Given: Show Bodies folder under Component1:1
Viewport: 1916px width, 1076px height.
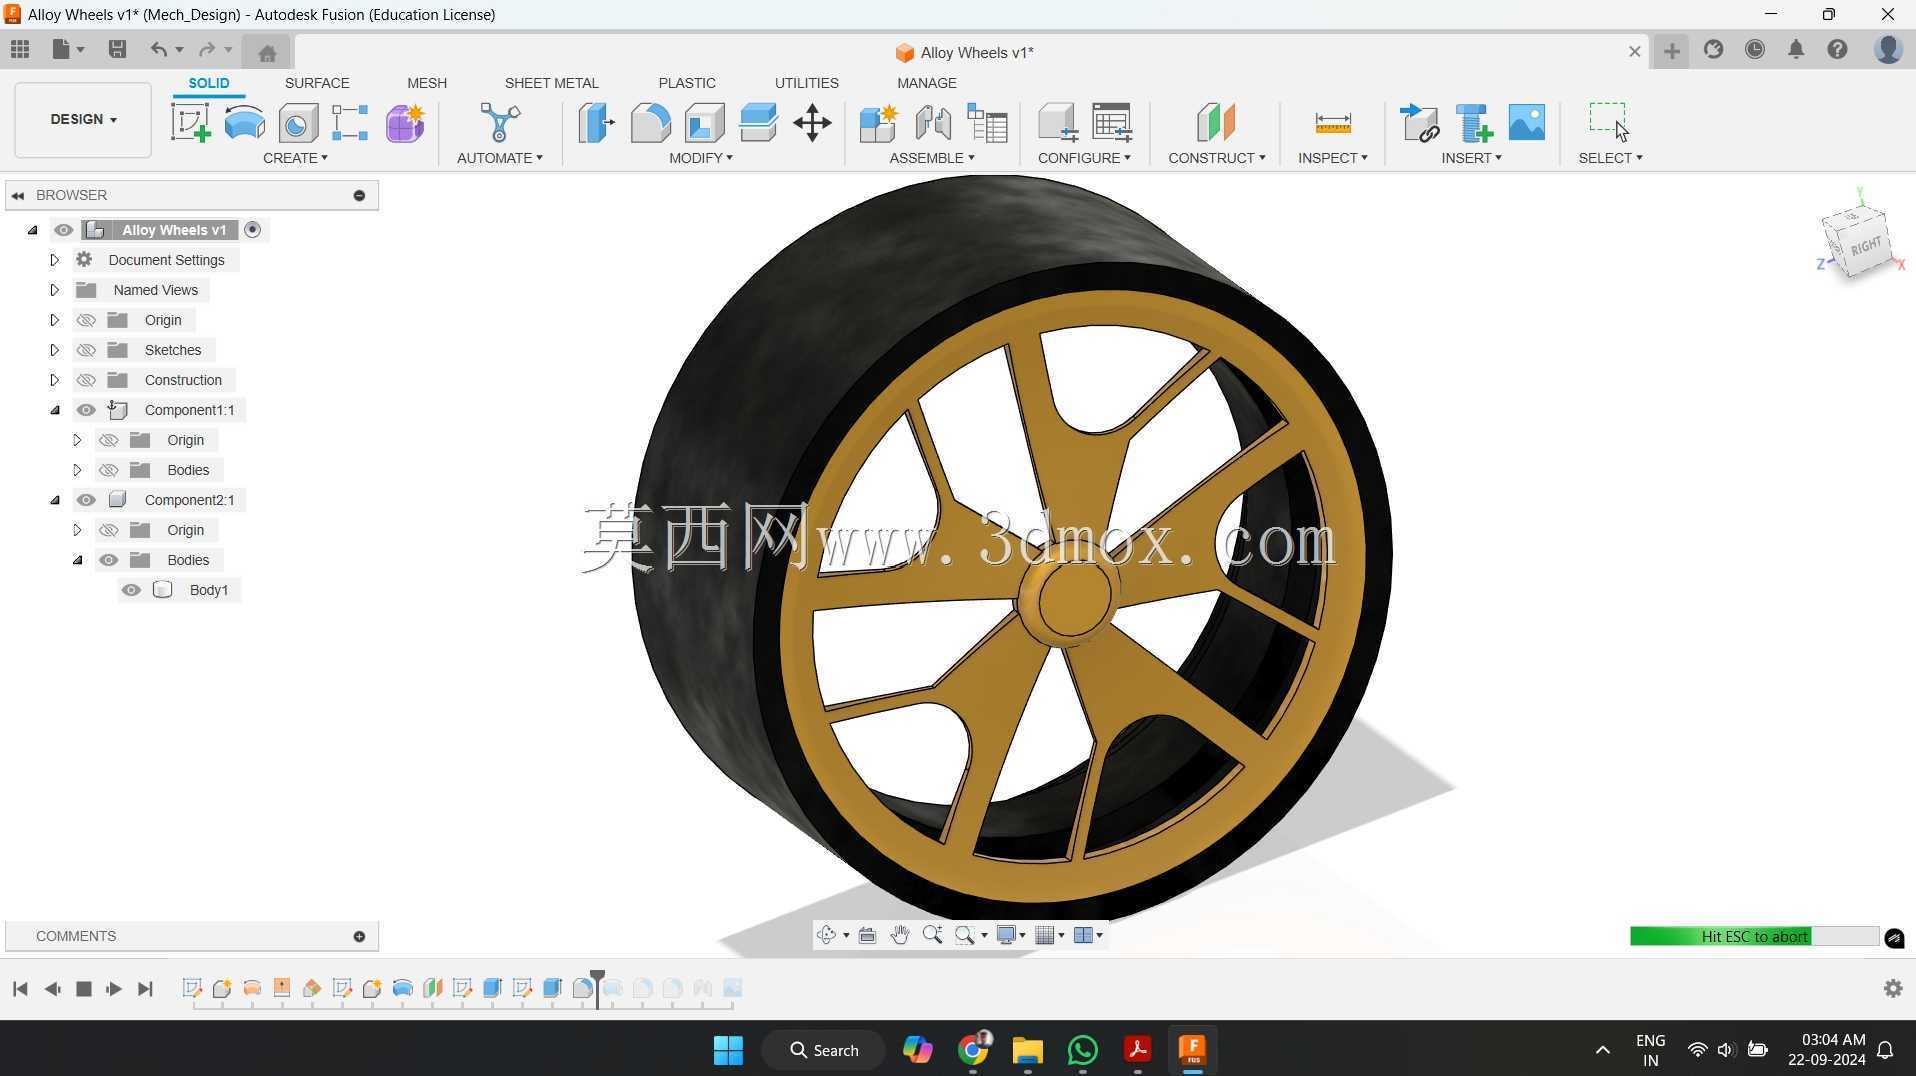Looking at the screenshot, I should 109,470.
